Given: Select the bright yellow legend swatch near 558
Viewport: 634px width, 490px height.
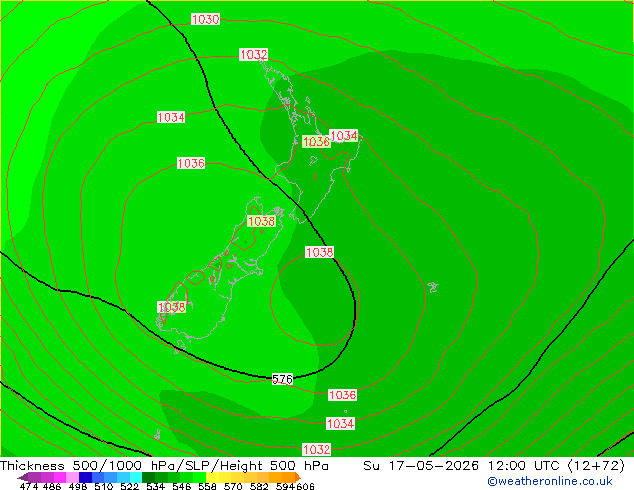Looking at the screenshot, I should [x=212, y=477].
